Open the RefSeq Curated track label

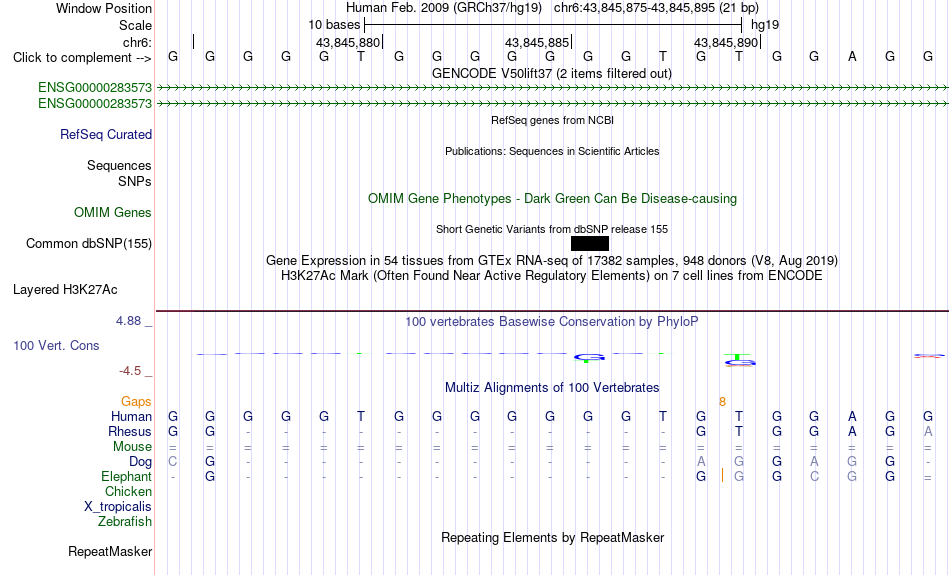coord(106,135)
